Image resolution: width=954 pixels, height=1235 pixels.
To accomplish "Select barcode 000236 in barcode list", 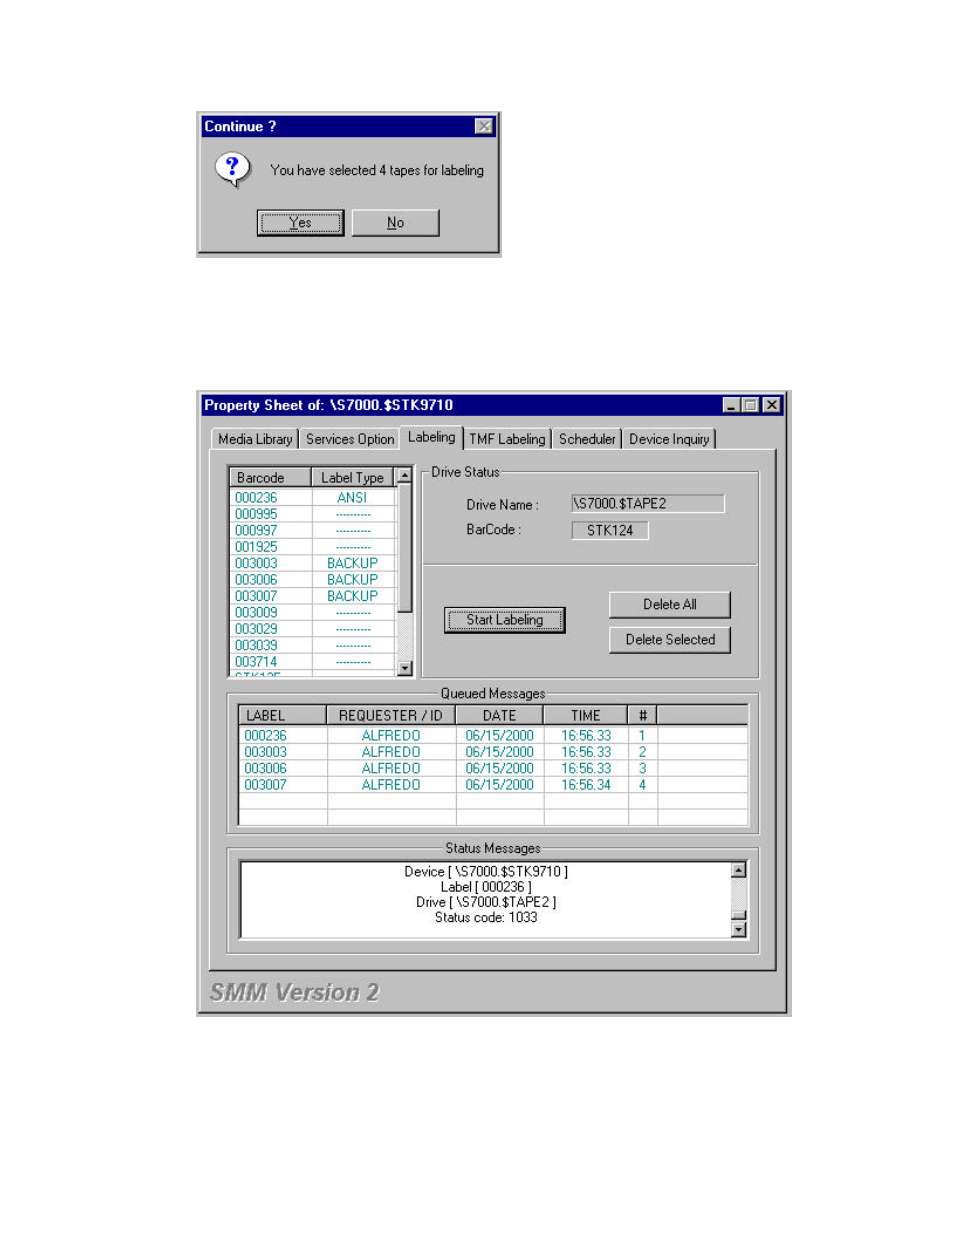I will 256,497.
